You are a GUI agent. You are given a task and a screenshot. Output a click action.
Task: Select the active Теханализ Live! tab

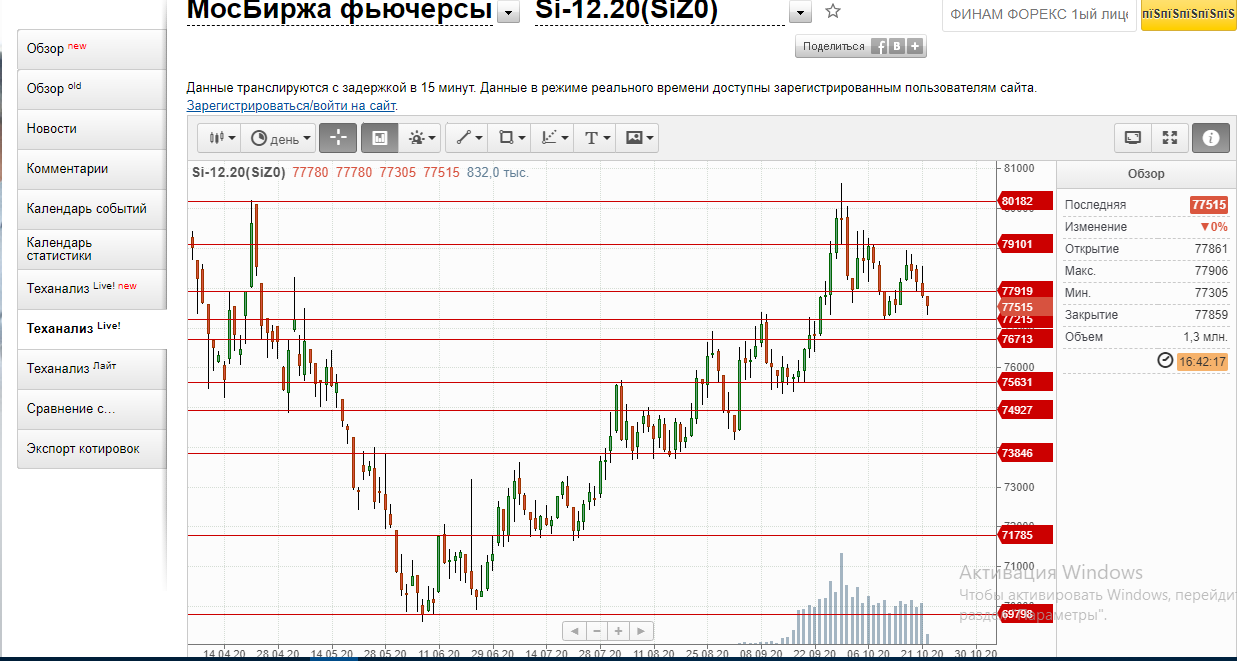(x=92, y=328)
